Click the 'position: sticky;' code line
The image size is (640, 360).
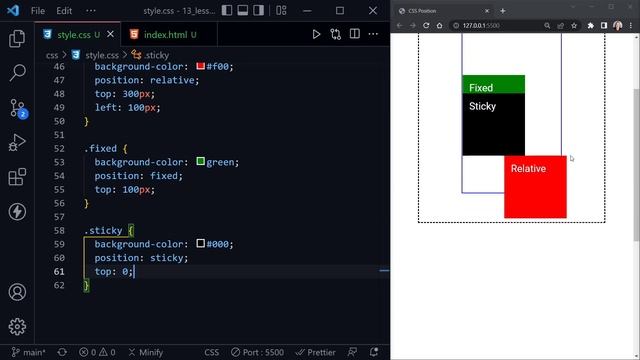click(x=141, y=258)
